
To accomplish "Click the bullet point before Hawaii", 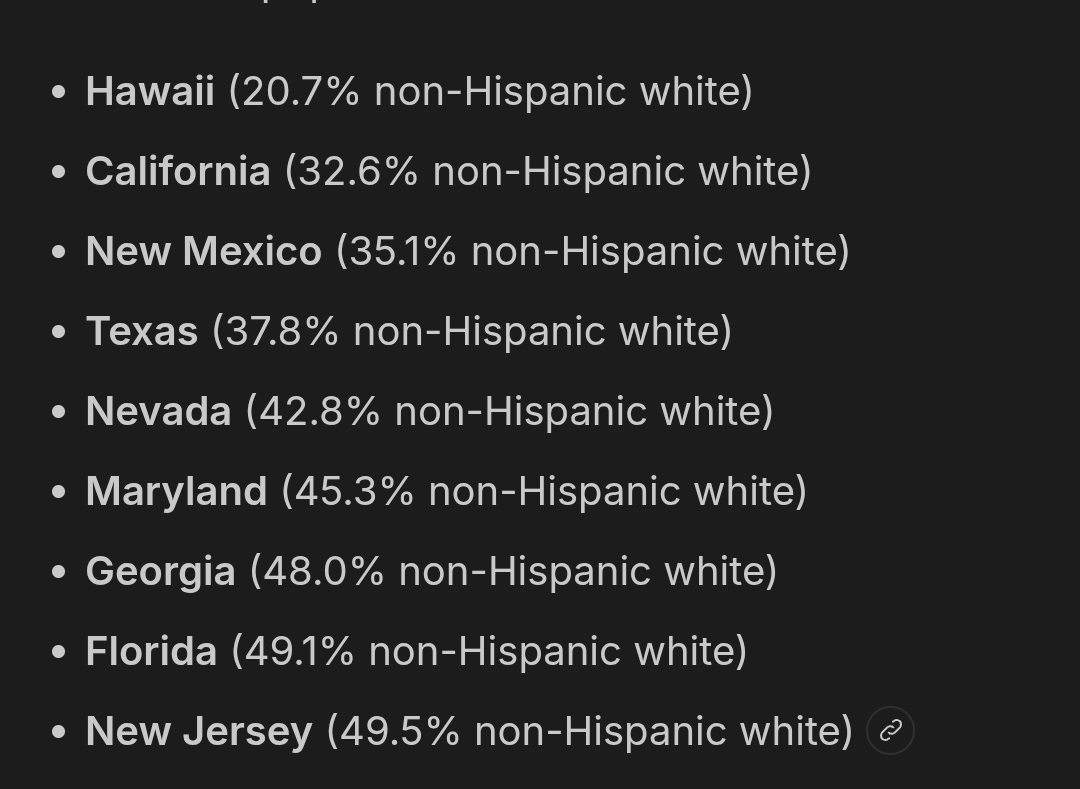I will click(x=59, y=92).
